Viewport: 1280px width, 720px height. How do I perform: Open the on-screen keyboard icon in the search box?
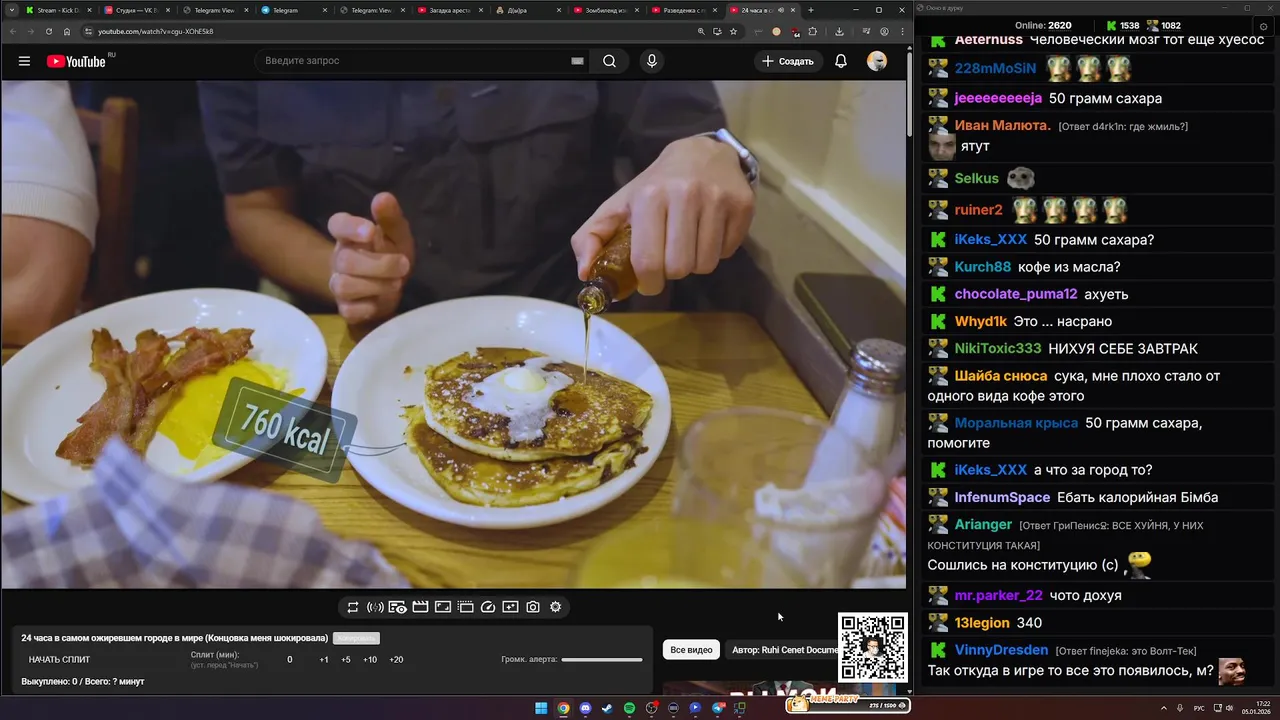coord(577,61)
